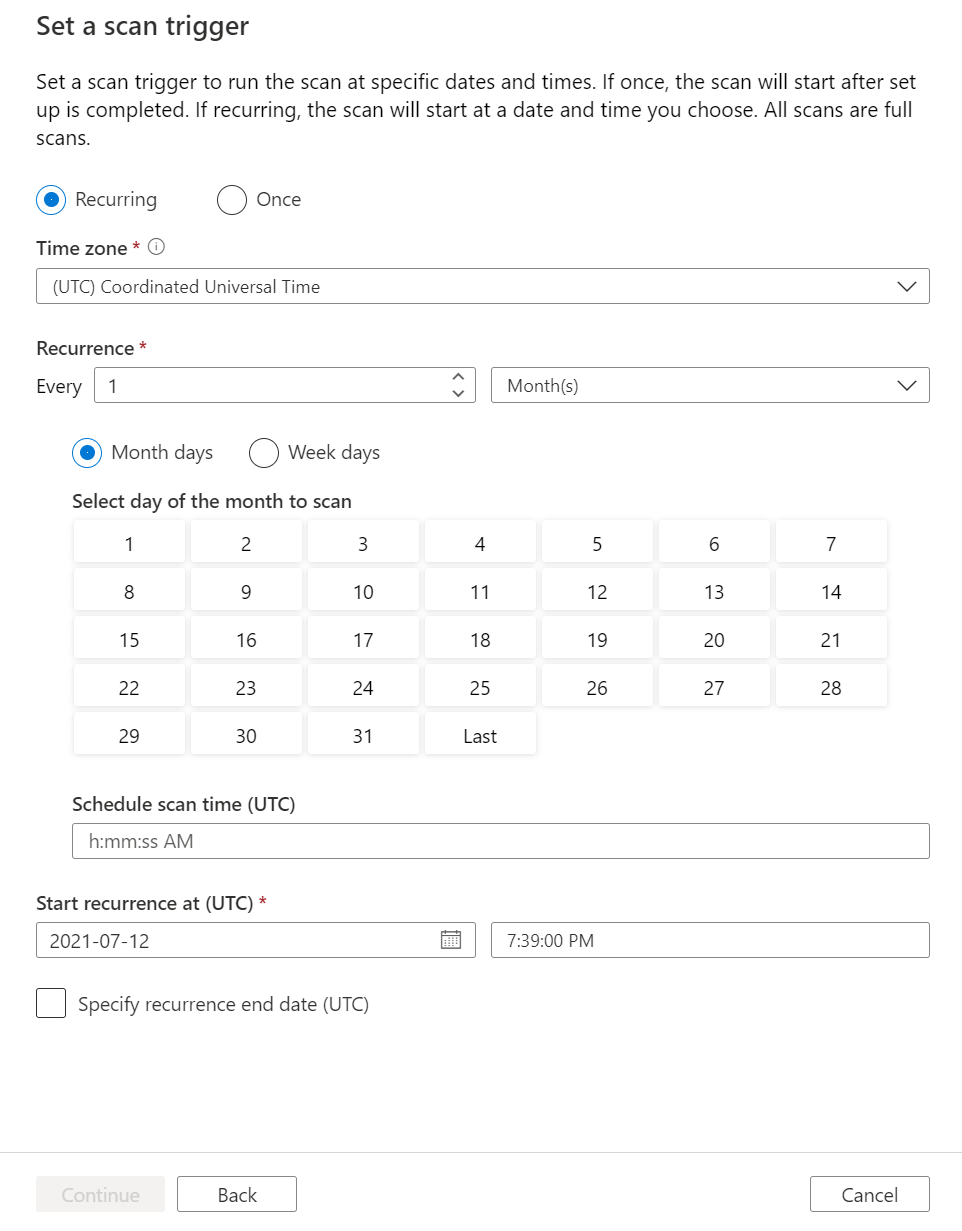The width and height of the screenshot is (962, 1231).
Task: Click the Time zone info icon
Action: coord(155,247)
